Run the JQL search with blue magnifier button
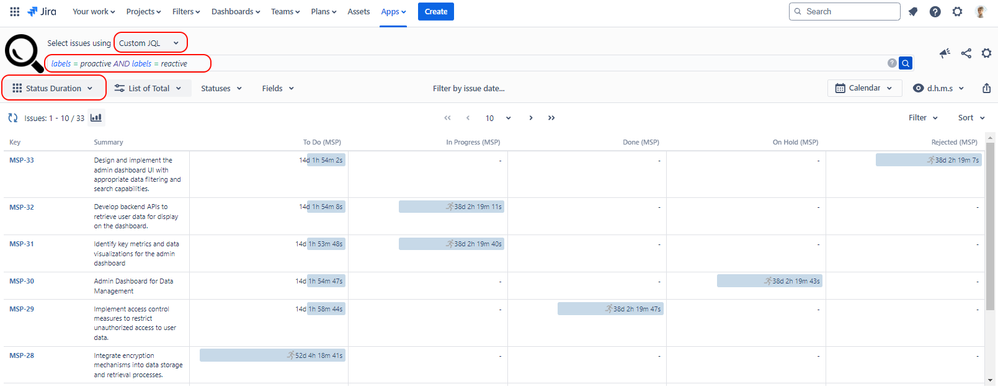This screenshot has width=998, height=389. coord(906,63)
